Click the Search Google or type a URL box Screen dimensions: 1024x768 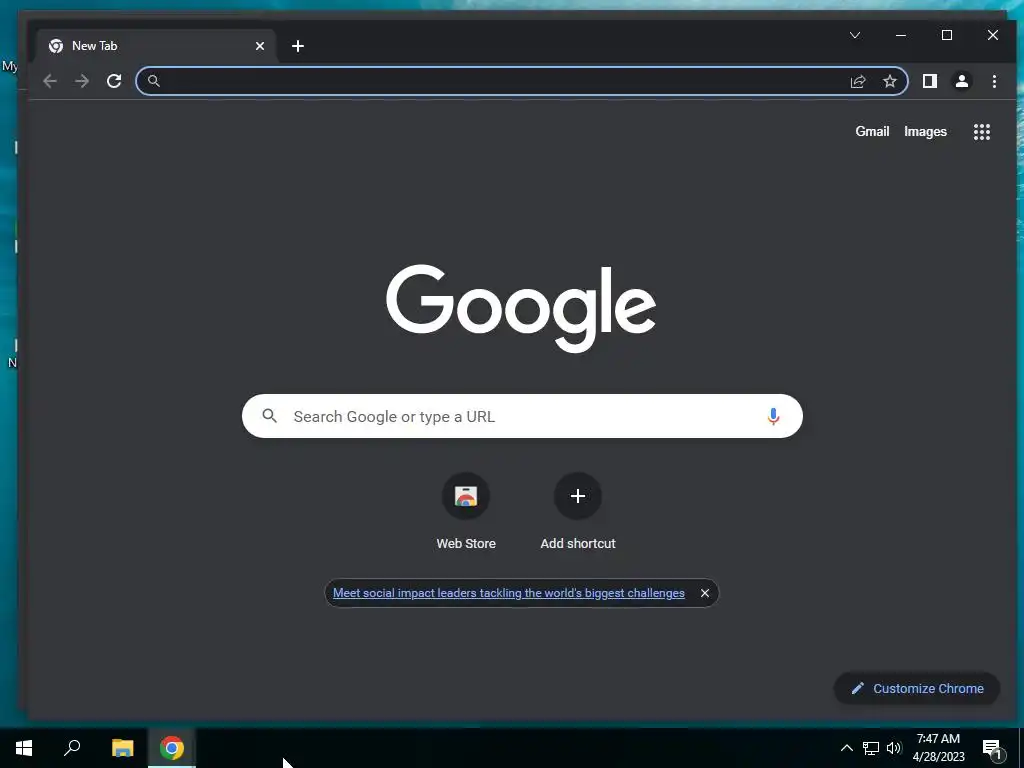(x=522, y=416)
